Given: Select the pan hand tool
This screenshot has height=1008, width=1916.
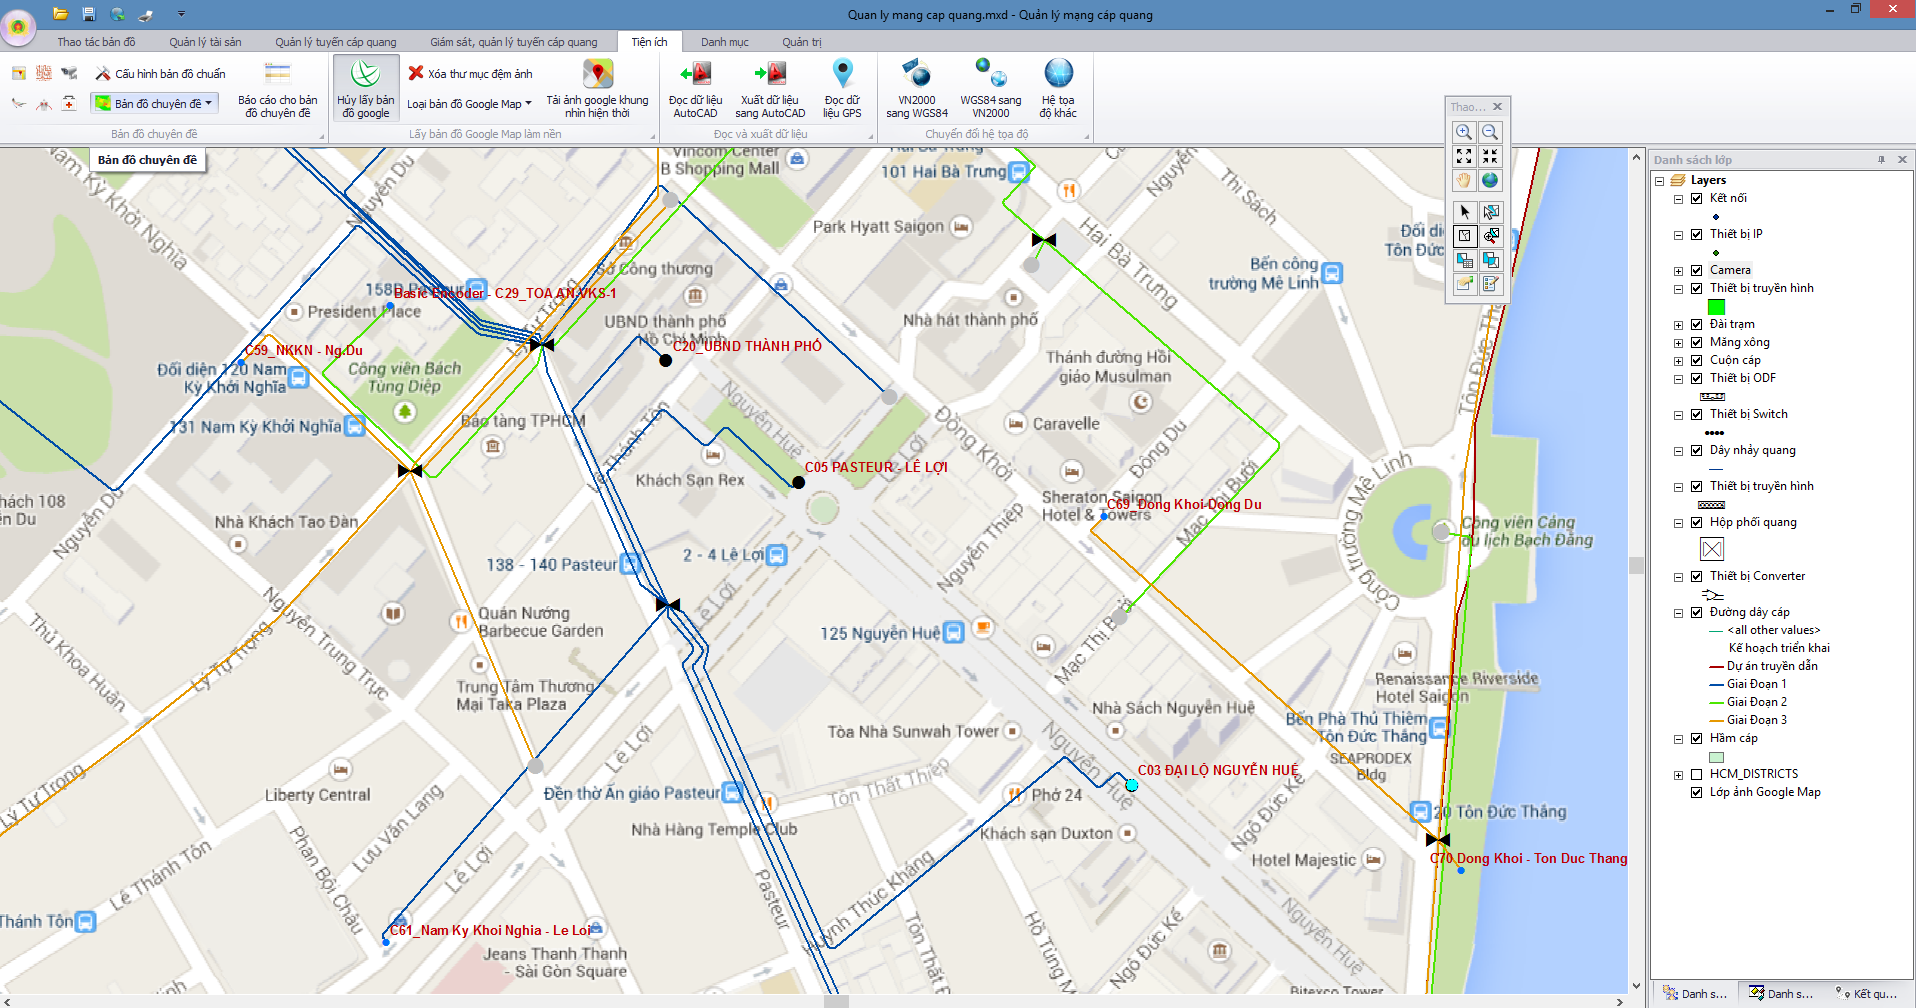Looking at the screenshot, I should tap(1464, 180).
